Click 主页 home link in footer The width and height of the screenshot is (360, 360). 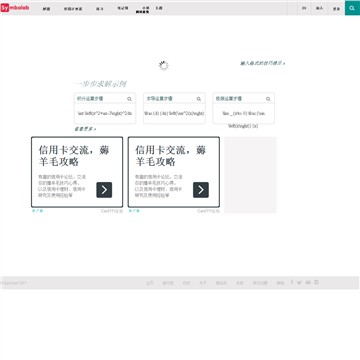(x=149, y=283)
